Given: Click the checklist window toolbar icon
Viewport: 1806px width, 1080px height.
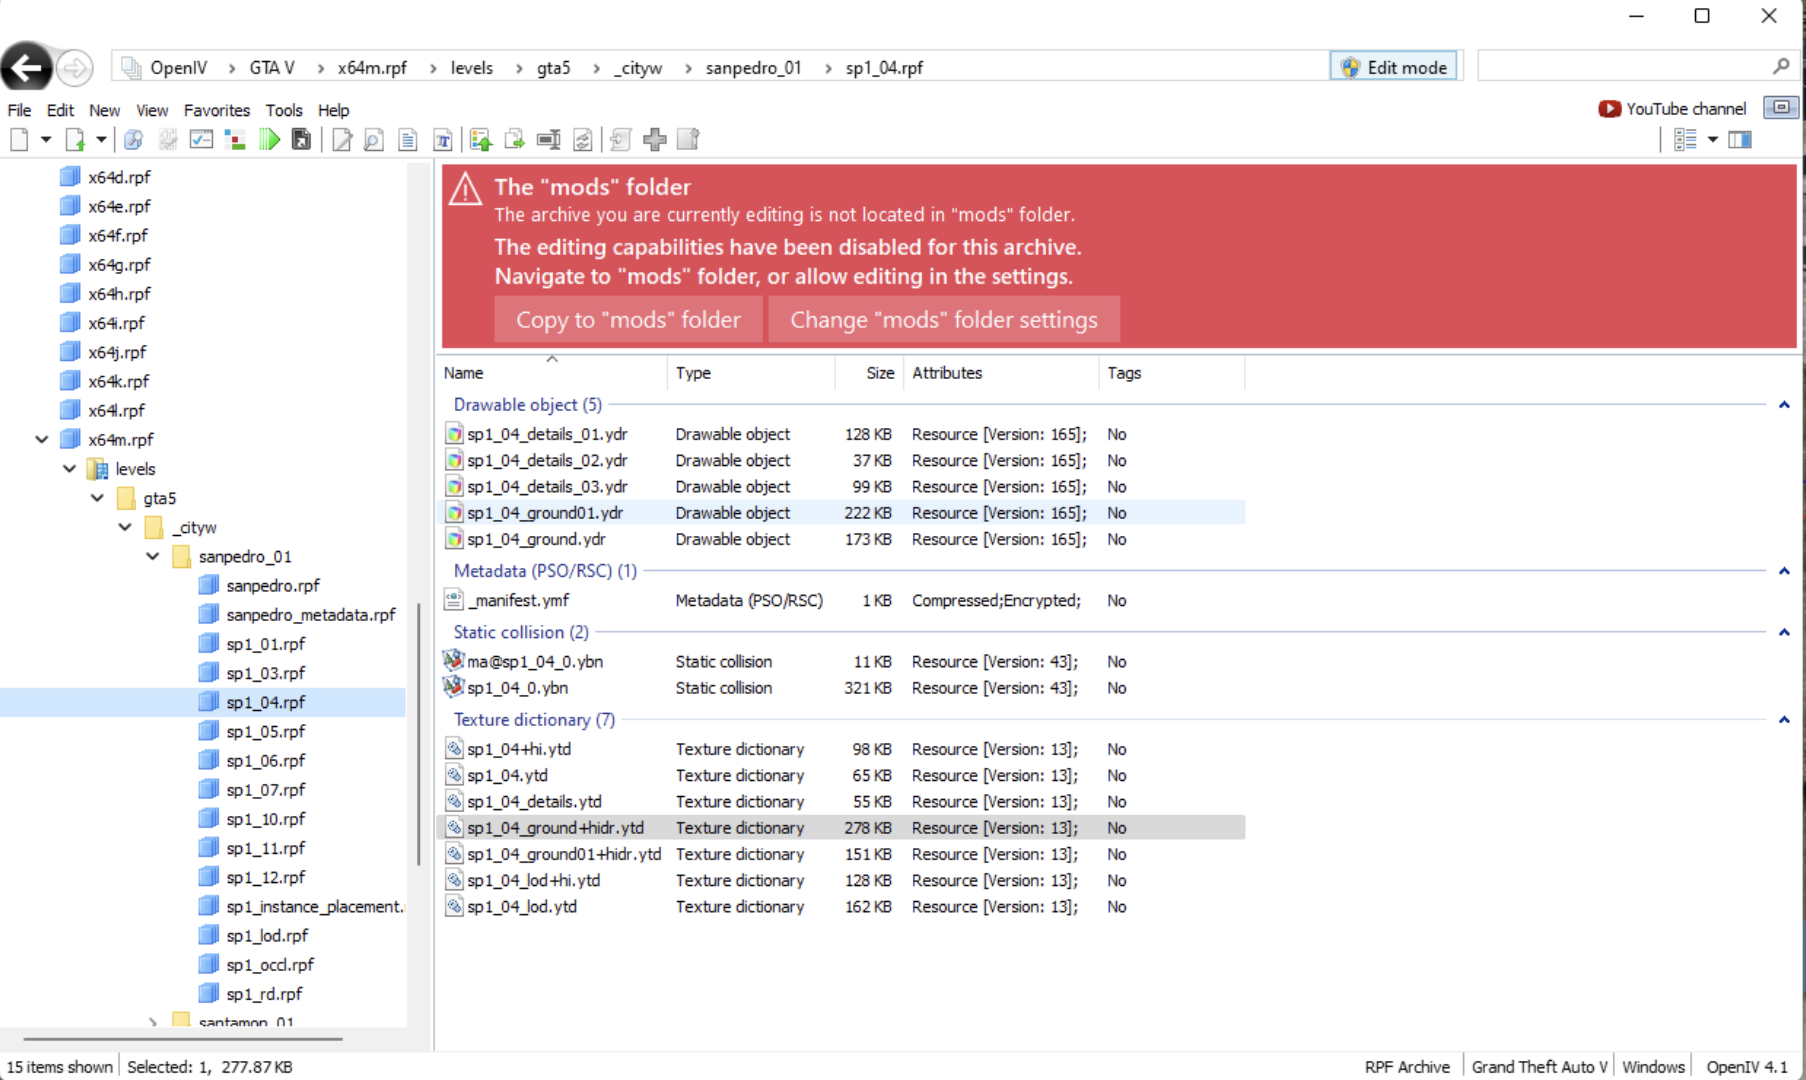Looking at the screenshot, I should click(x=201, y=140).
